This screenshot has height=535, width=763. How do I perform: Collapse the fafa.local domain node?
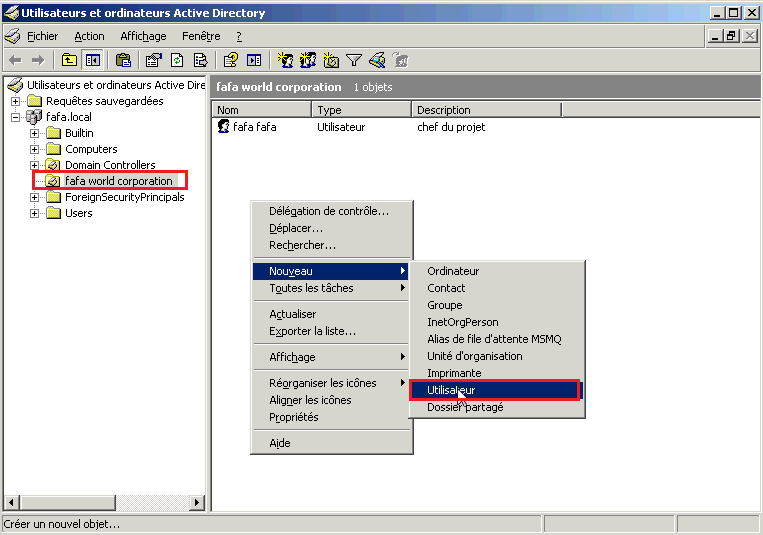pos(16,117)
